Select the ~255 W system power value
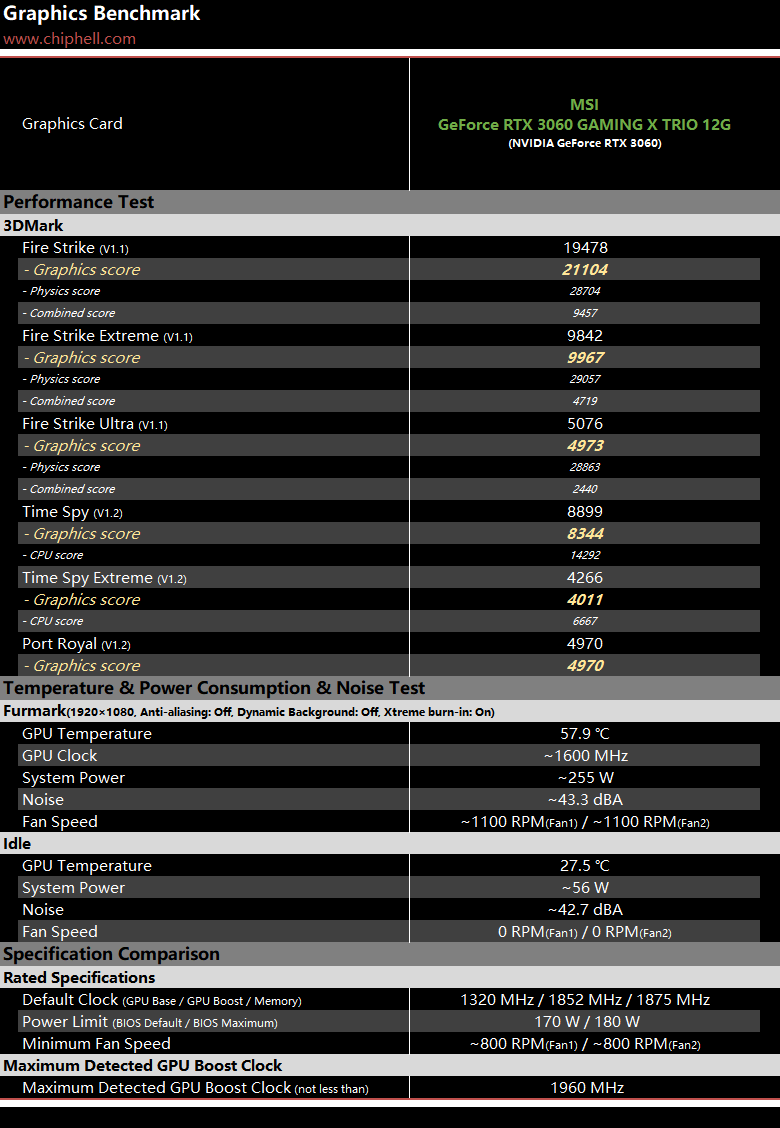This screenshot has width=780, height=1128. pos(586,778)
